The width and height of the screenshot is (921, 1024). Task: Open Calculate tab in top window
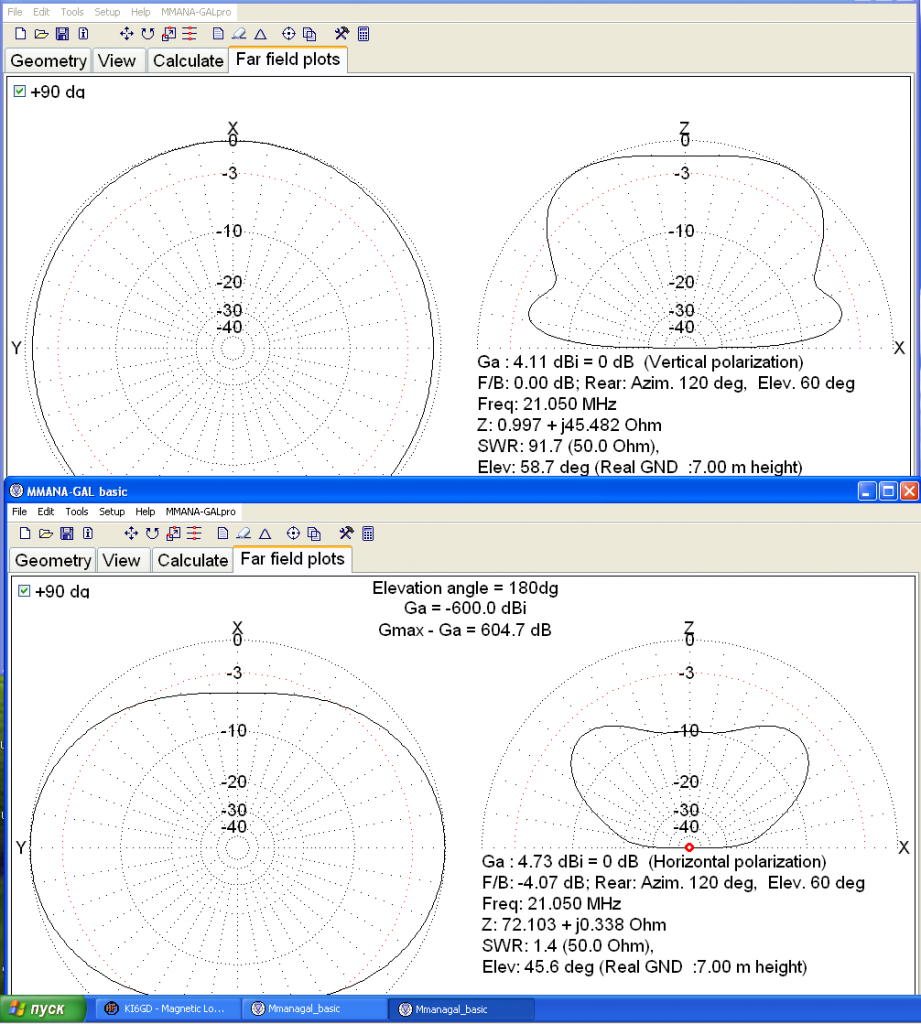(x=187, y=61)
